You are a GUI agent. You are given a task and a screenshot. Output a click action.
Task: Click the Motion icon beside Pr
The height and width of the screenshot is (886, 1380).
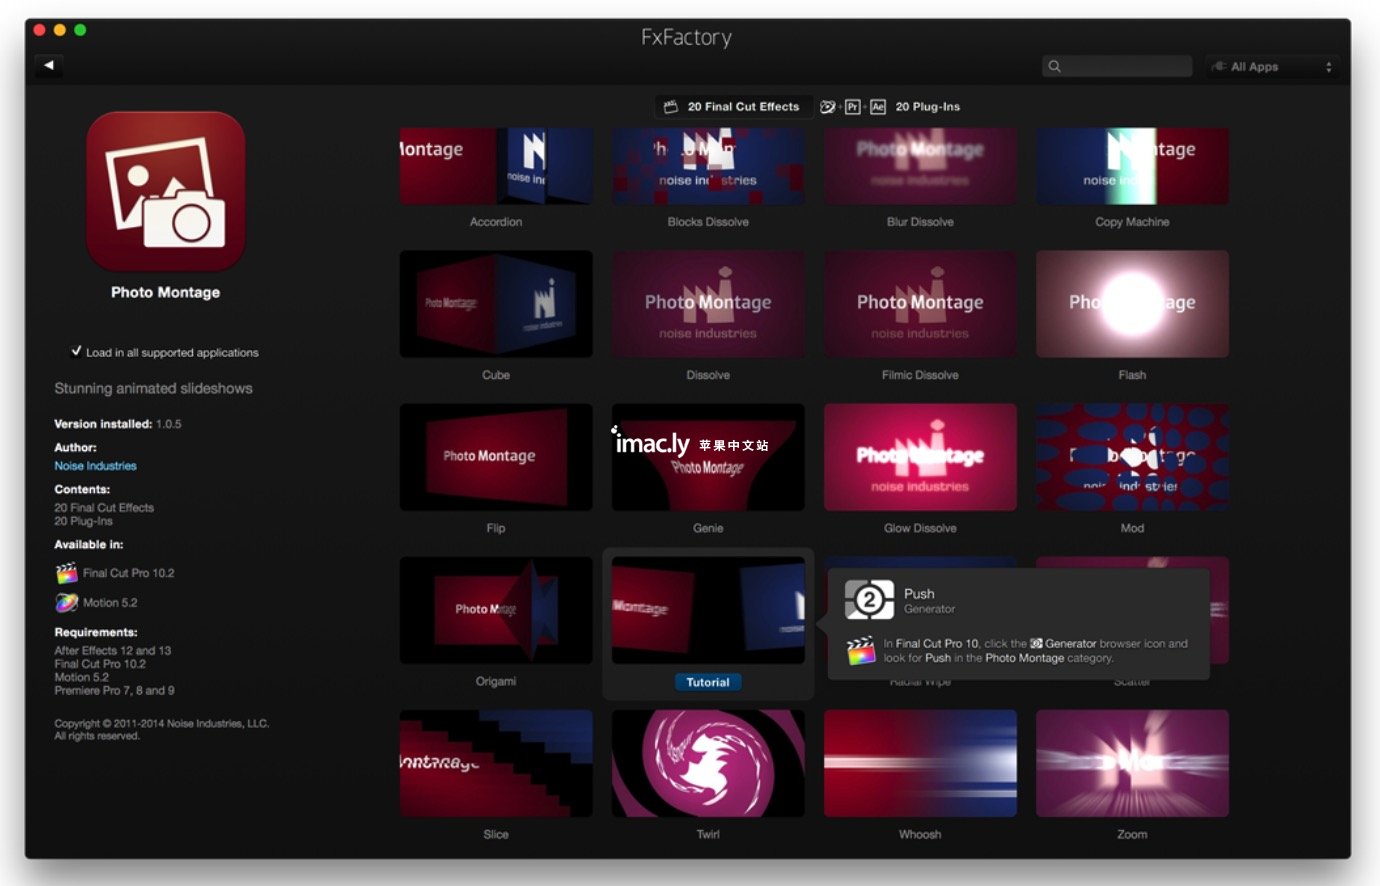[x=827, y=107]
